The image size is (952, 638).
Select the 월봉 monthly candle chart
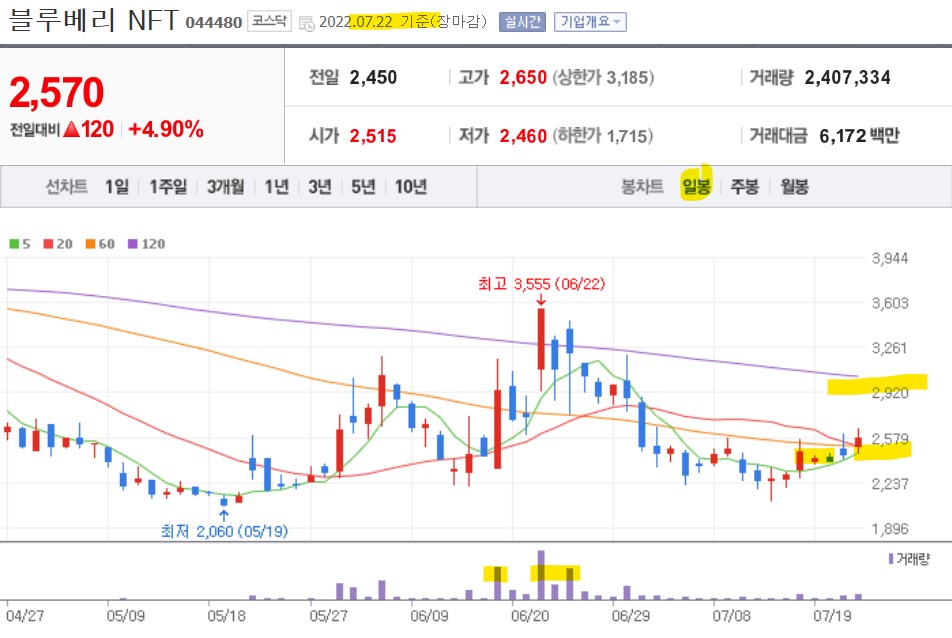794,186
